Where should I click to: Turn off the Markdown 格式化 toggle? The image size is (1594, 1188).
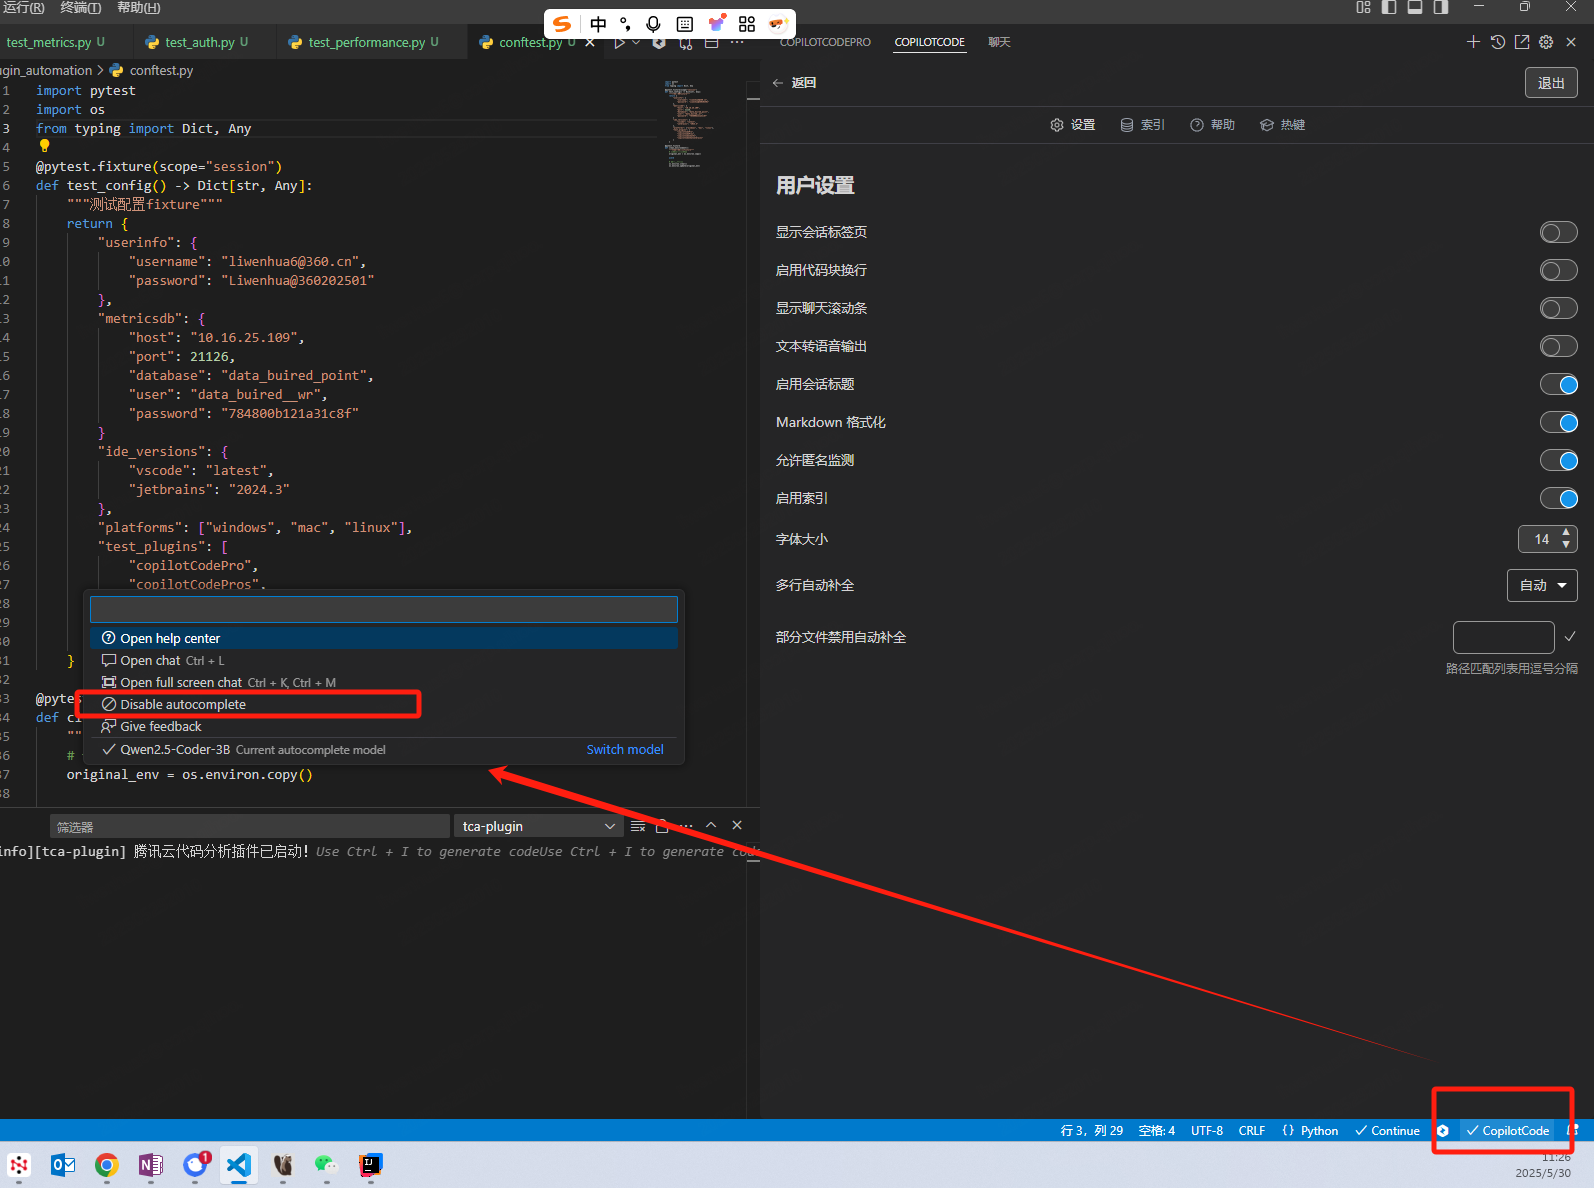point(1558,423)
